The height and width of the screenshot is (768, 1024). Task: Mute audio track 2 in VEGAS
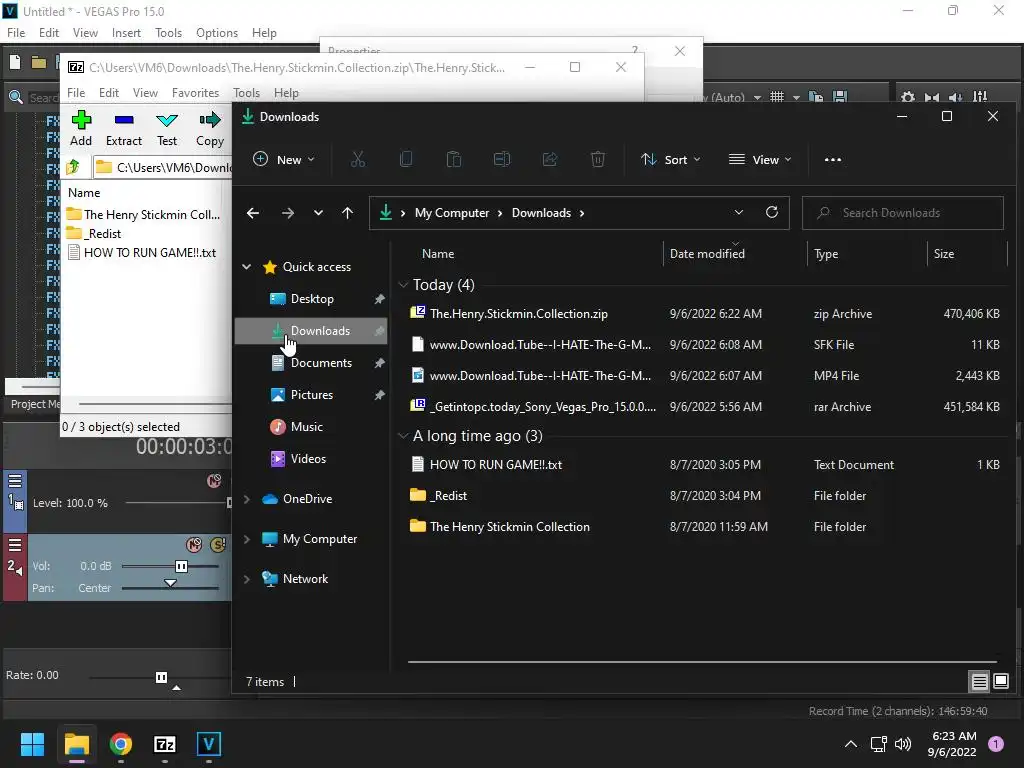[194, 544]
